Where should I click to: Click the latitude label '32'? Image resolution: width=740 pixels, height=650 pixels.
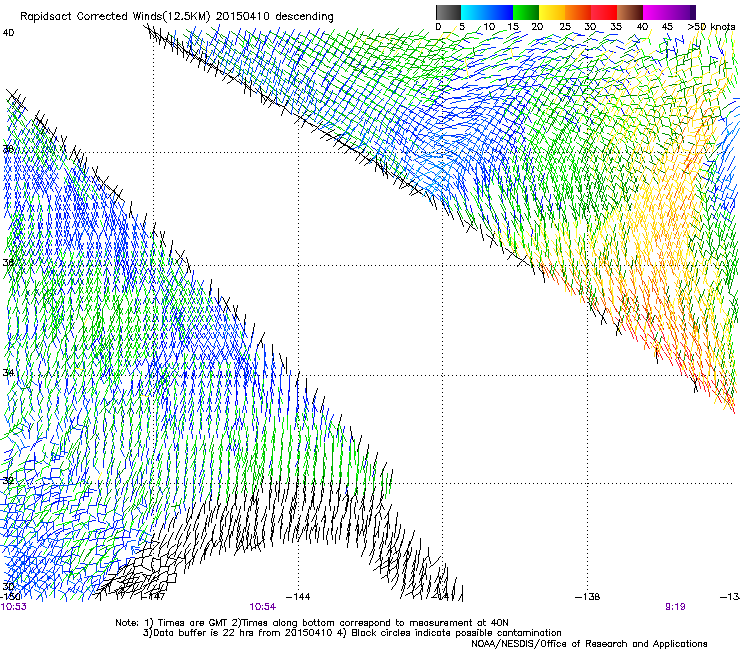[x=8, y=481]
